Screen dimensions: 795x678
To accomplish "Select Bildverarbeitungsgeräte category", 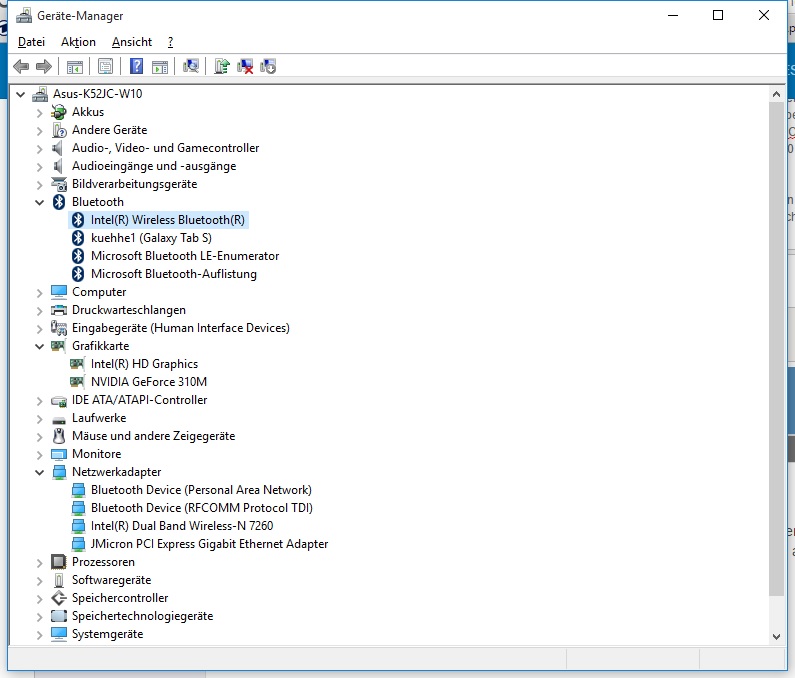I will [134, 184].
